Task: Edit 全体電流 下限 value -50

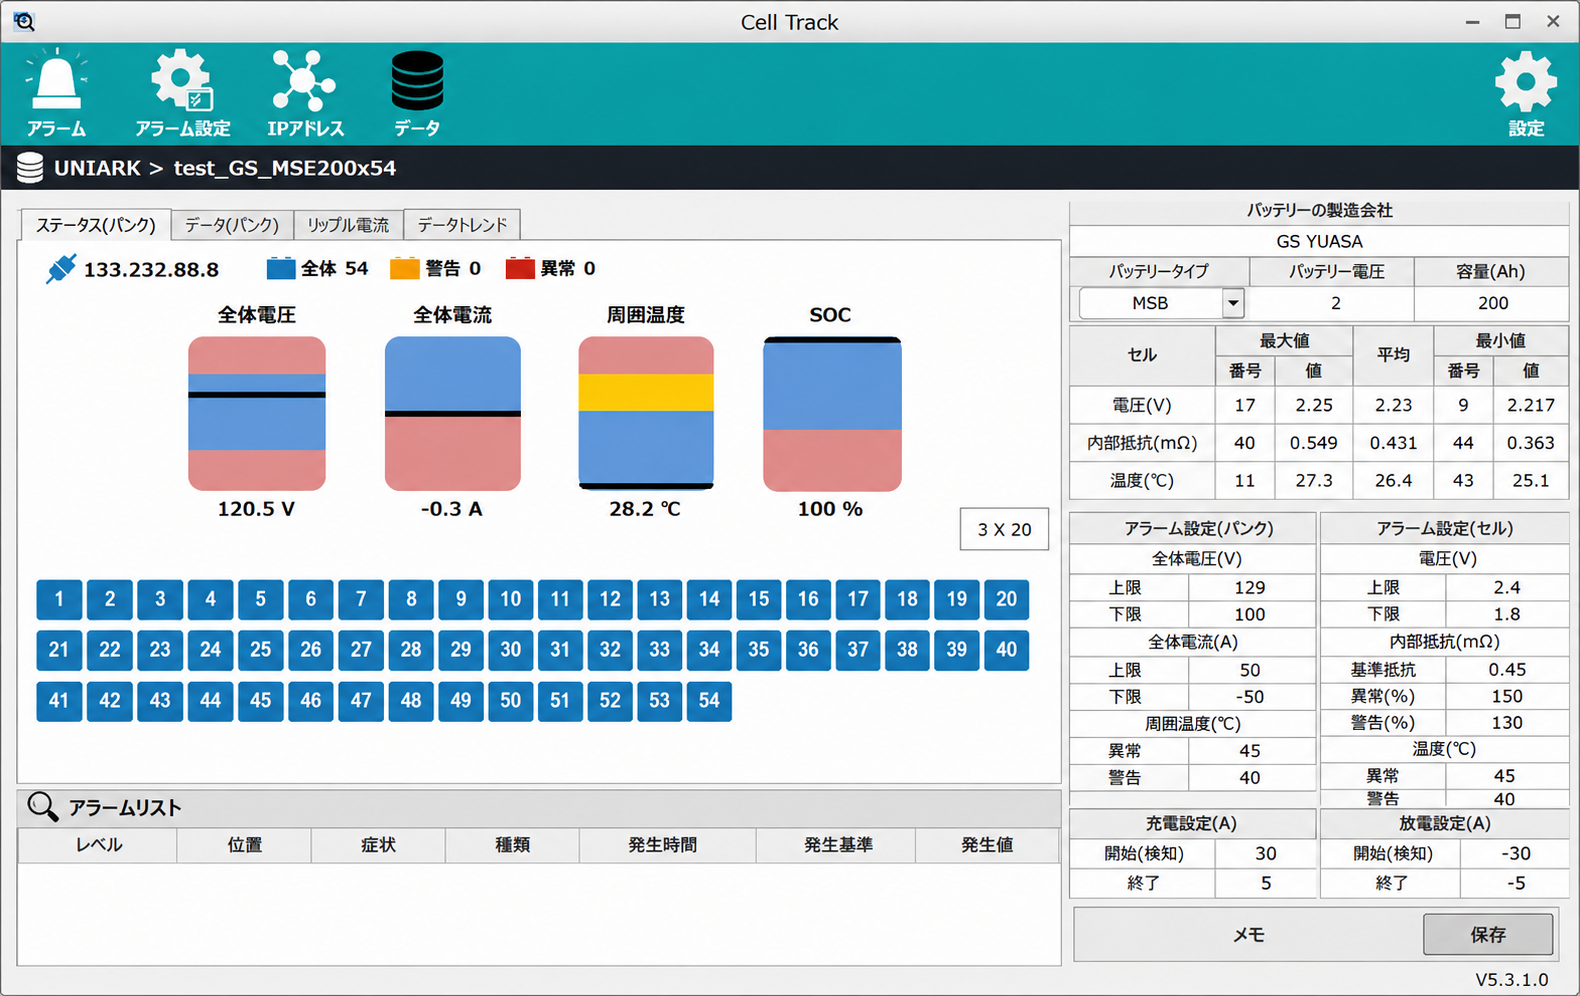Action: pos(1250,697)
